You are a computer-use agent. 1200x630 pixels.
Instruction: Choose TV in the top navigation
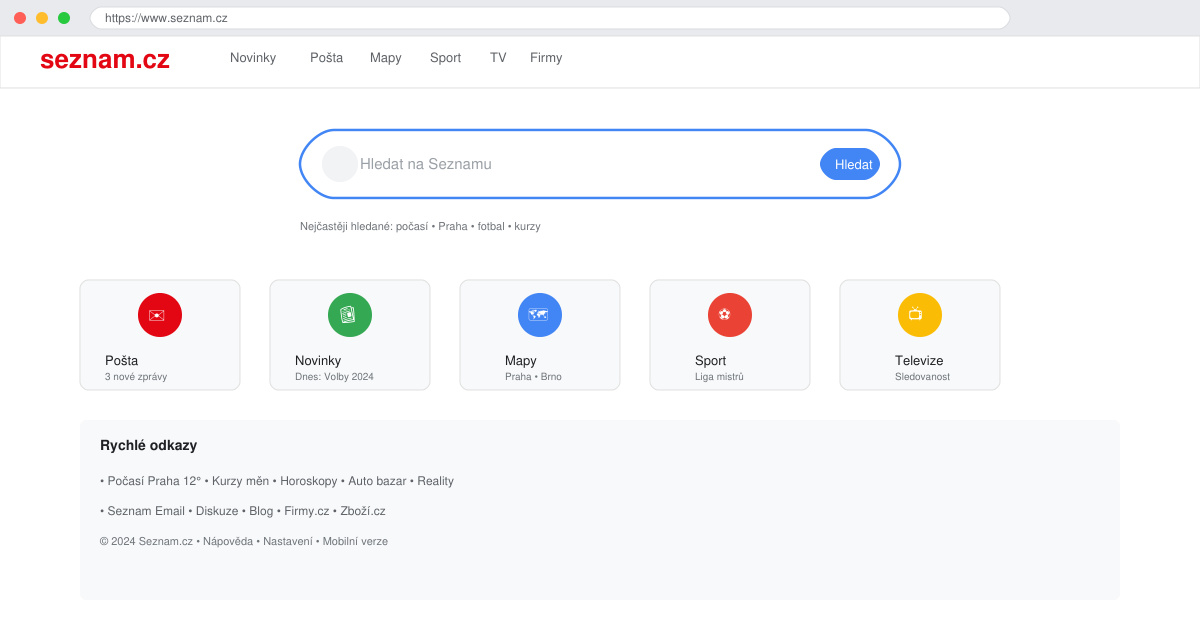(x=498, y=58)
